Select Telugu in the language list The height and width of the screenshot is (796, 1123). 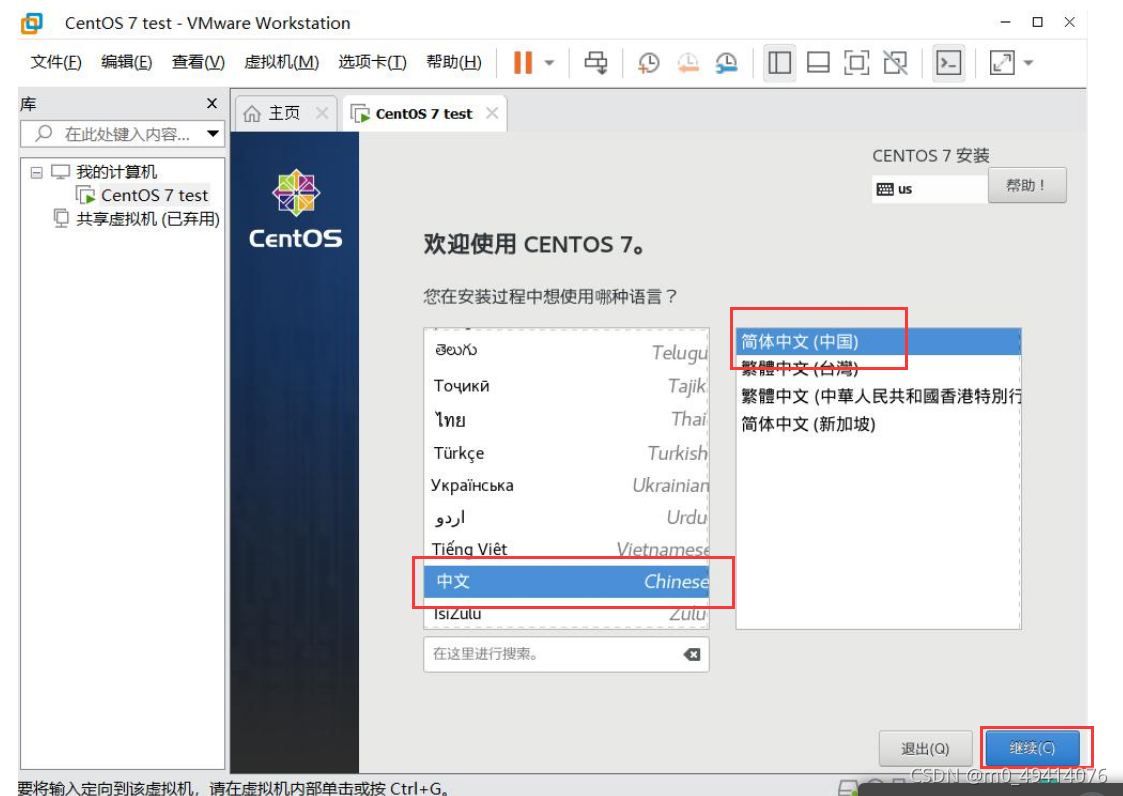567,351
